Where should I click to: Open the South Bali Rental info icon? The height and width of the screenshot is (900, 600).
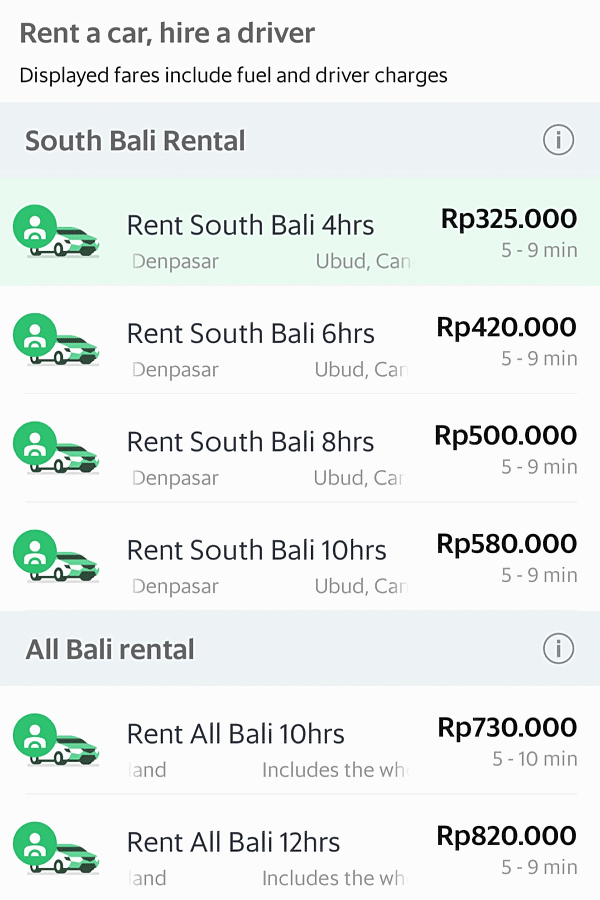(x=559, y=140)
